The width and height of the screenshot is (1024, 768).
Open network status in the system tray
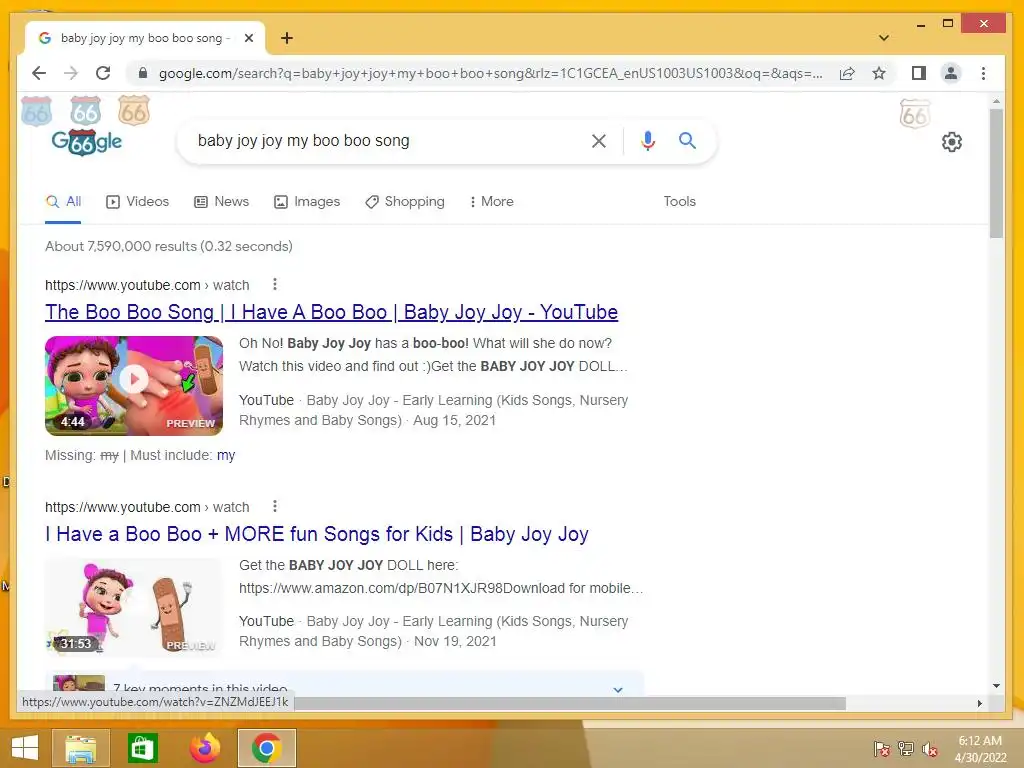[906, 749]
